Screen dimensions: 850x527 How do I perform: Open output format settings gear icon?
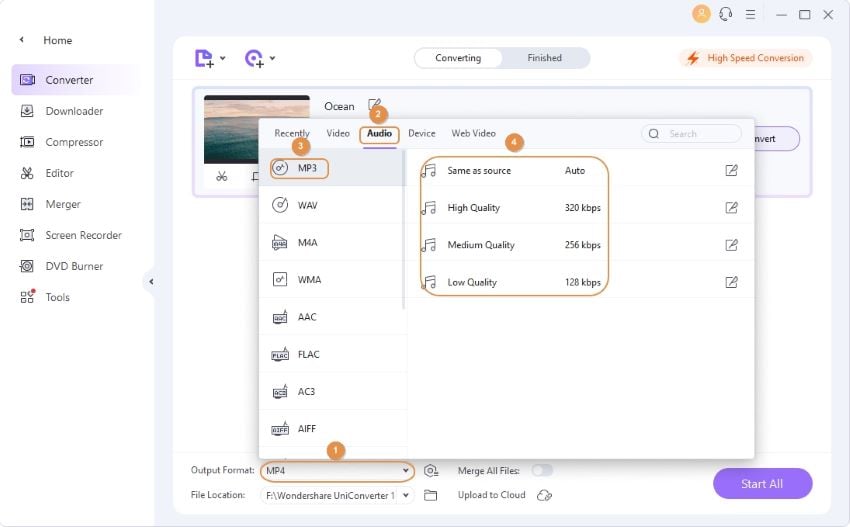(431, 471)
